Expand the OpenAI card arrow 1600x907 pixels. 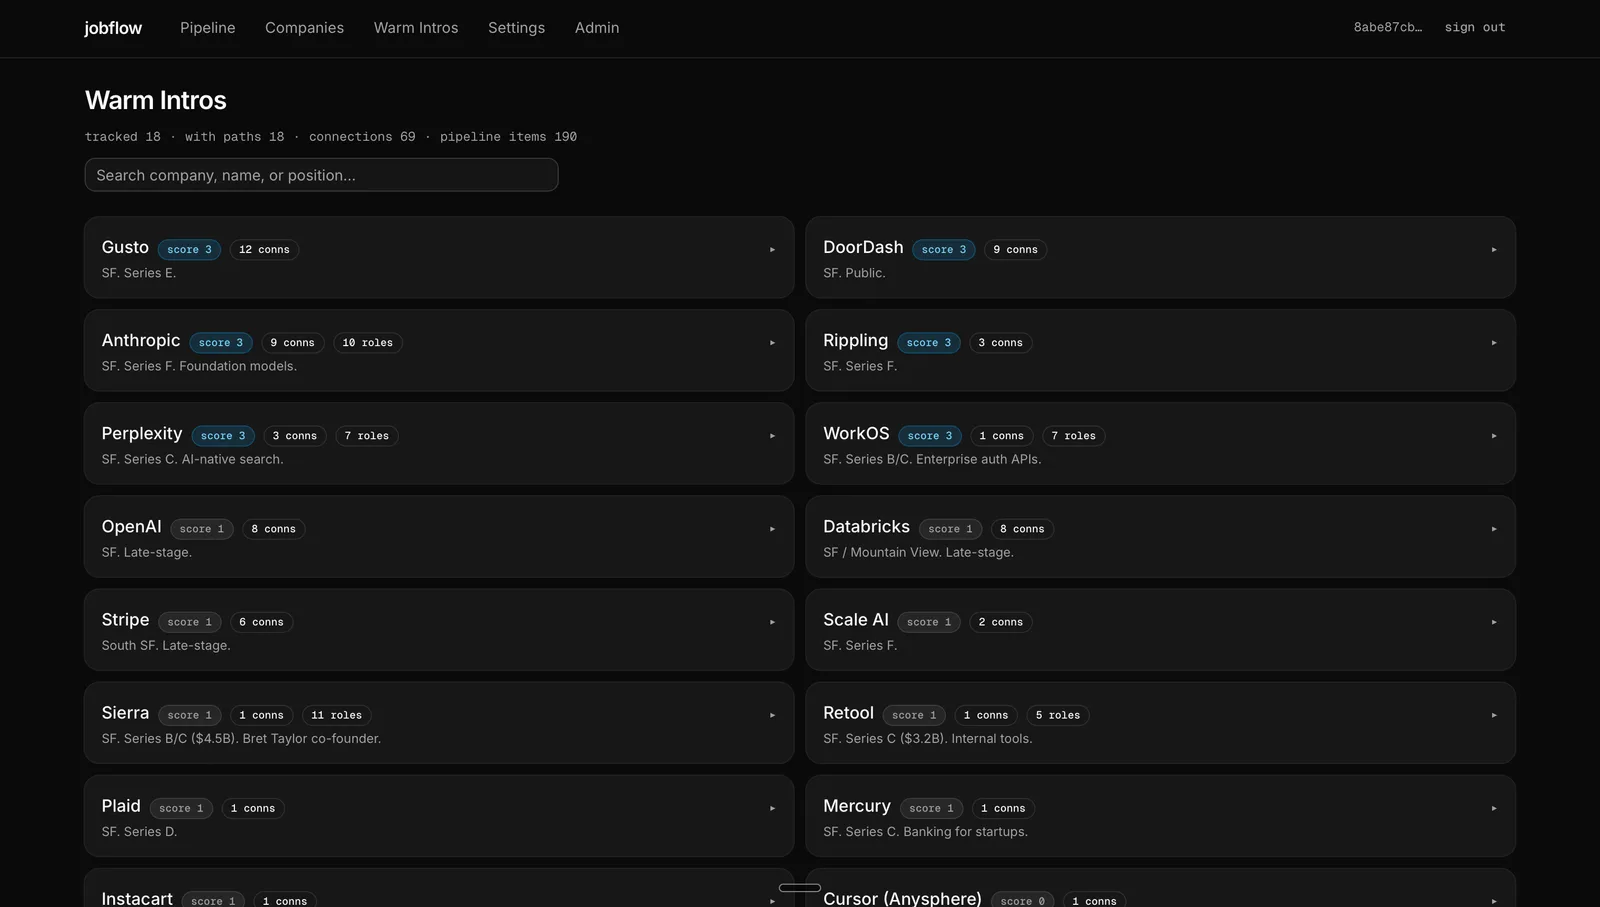[x=772, y=529]
